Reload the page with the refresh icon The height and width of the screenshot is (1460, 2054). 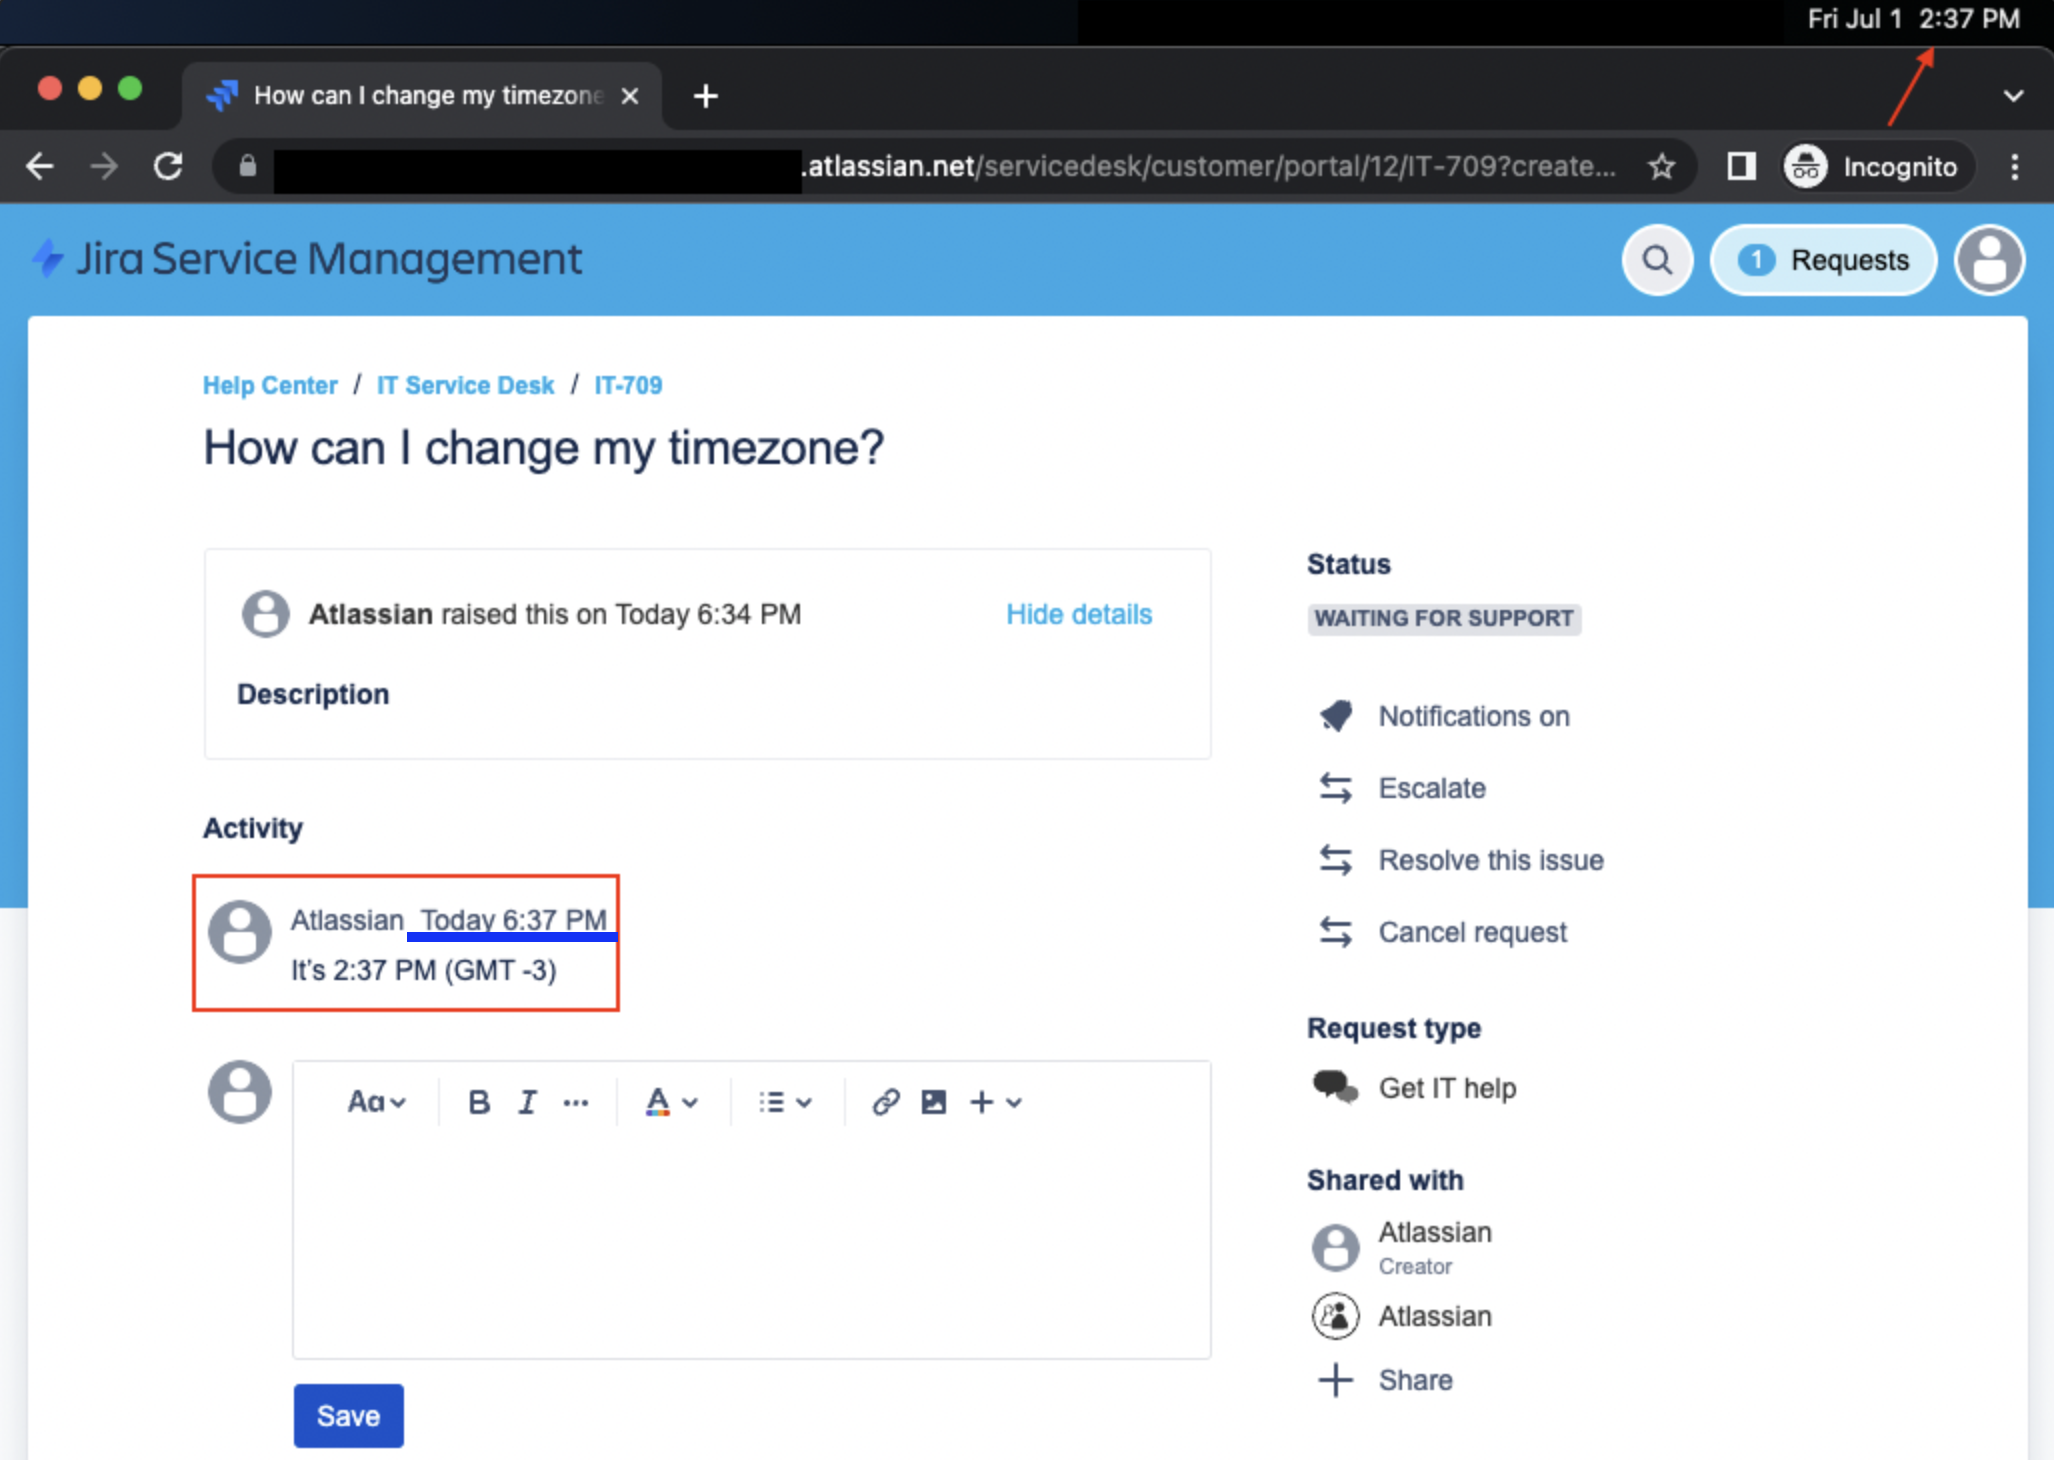click(168, 166)
